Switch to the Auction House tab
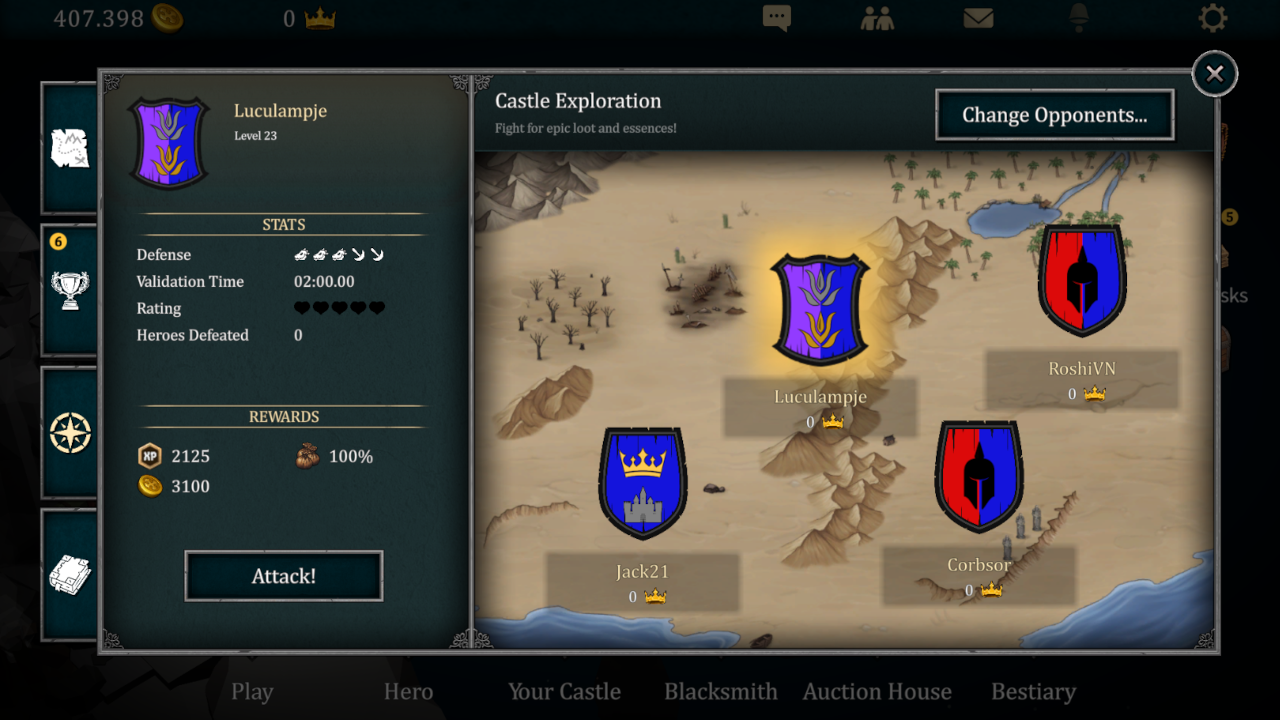This screenshot has width=1280, height=720. pos(877,692)
